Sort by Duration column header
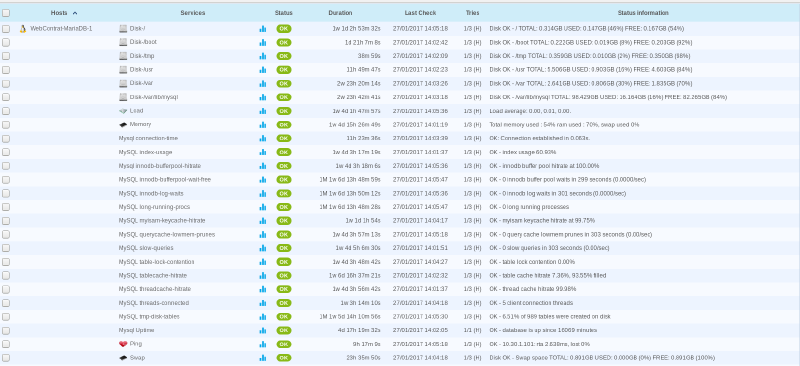This screenshot has height=366, width=800. click(x=340, y=13)
